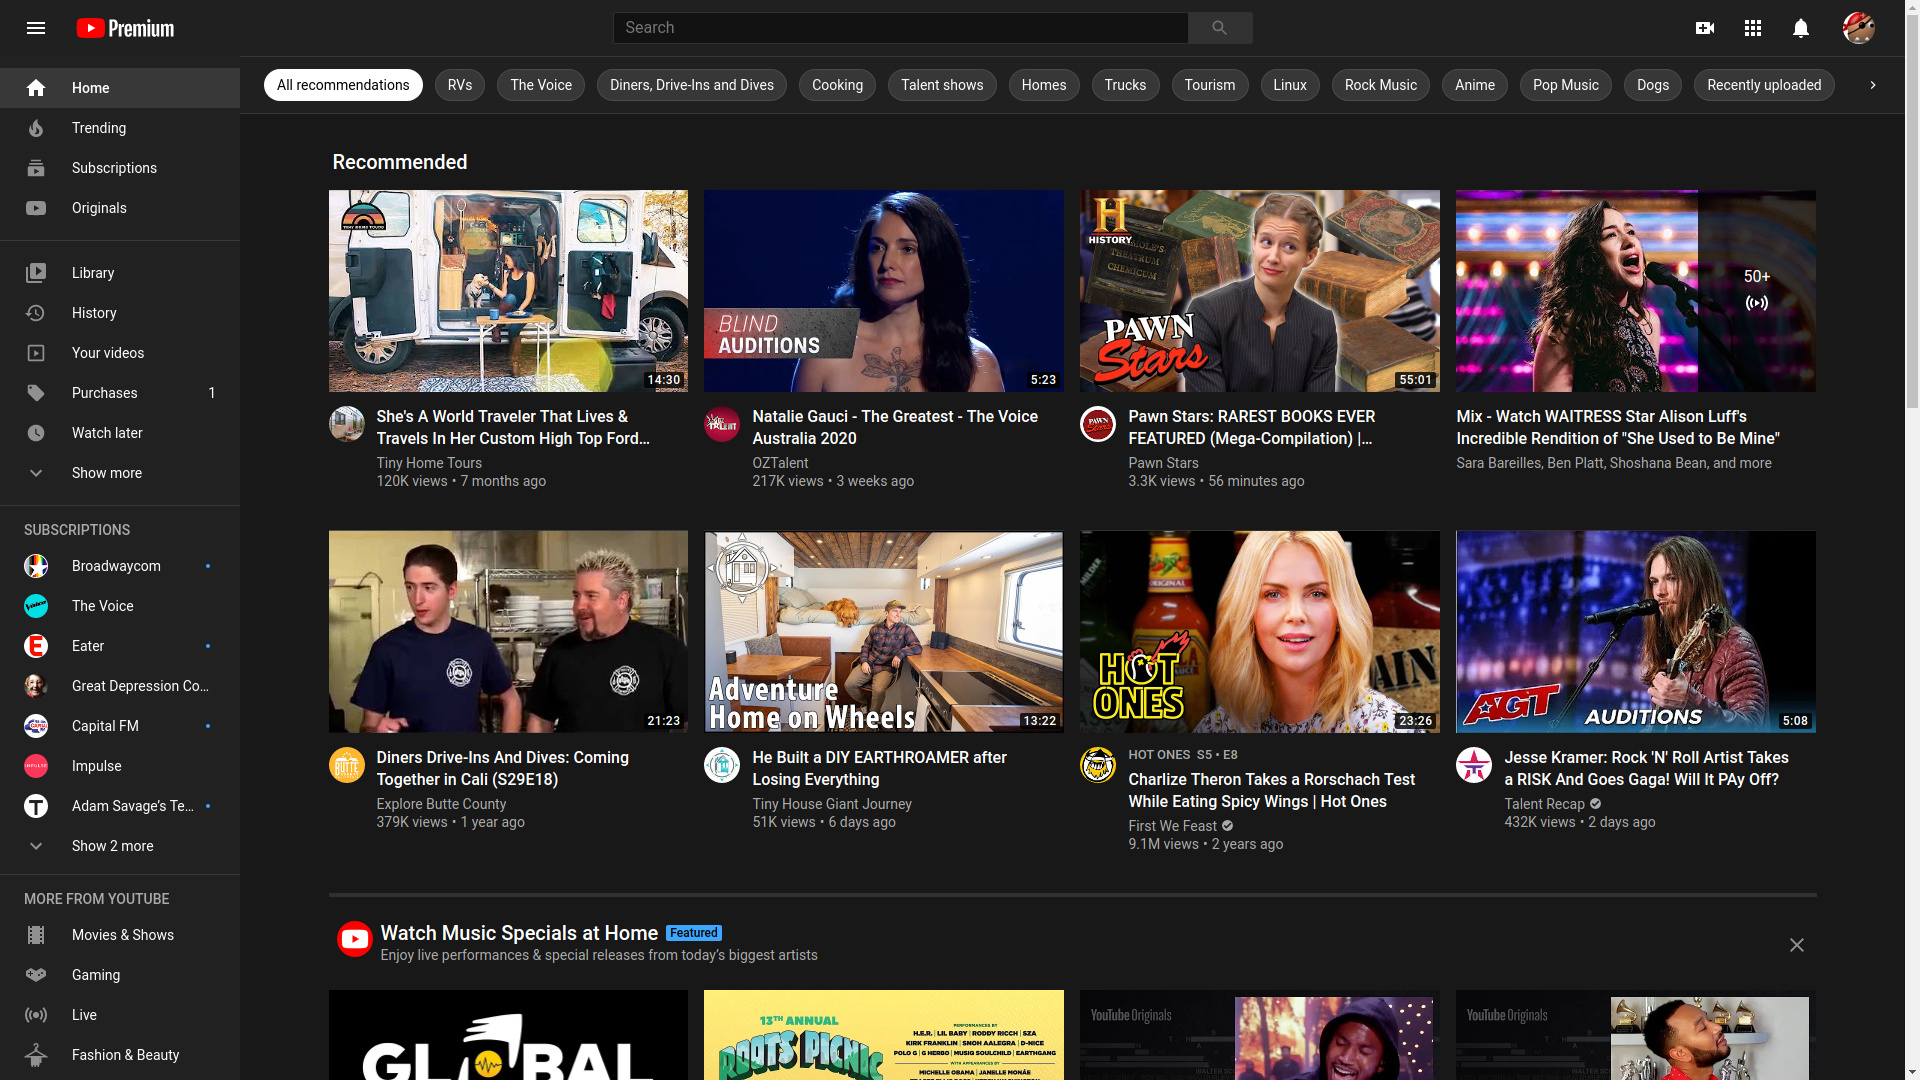Image resolution: width=1920 pixels, height=1080 pixels.
Task: Click the Home icon in sidebar
Action: 36,88
